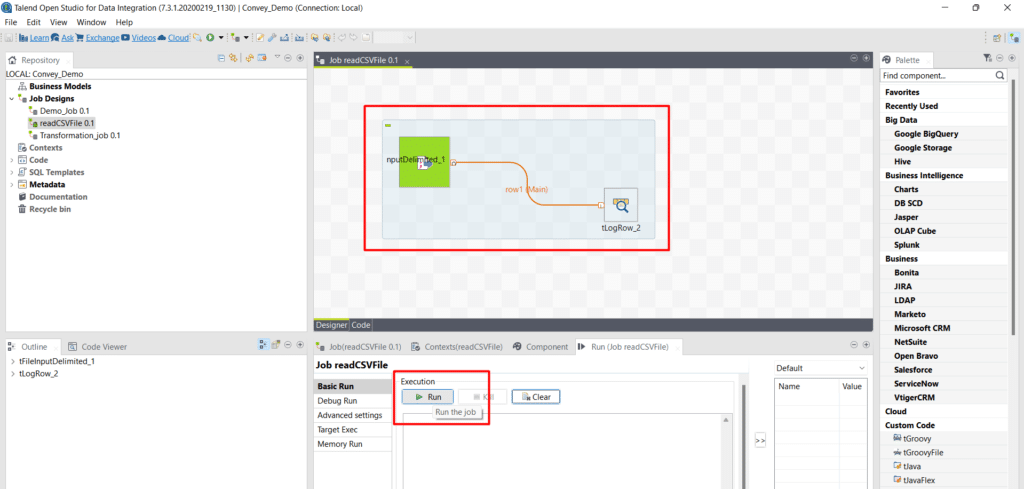
Task: Open the Contexts(readCSVFile) tab
Action: 458,347
